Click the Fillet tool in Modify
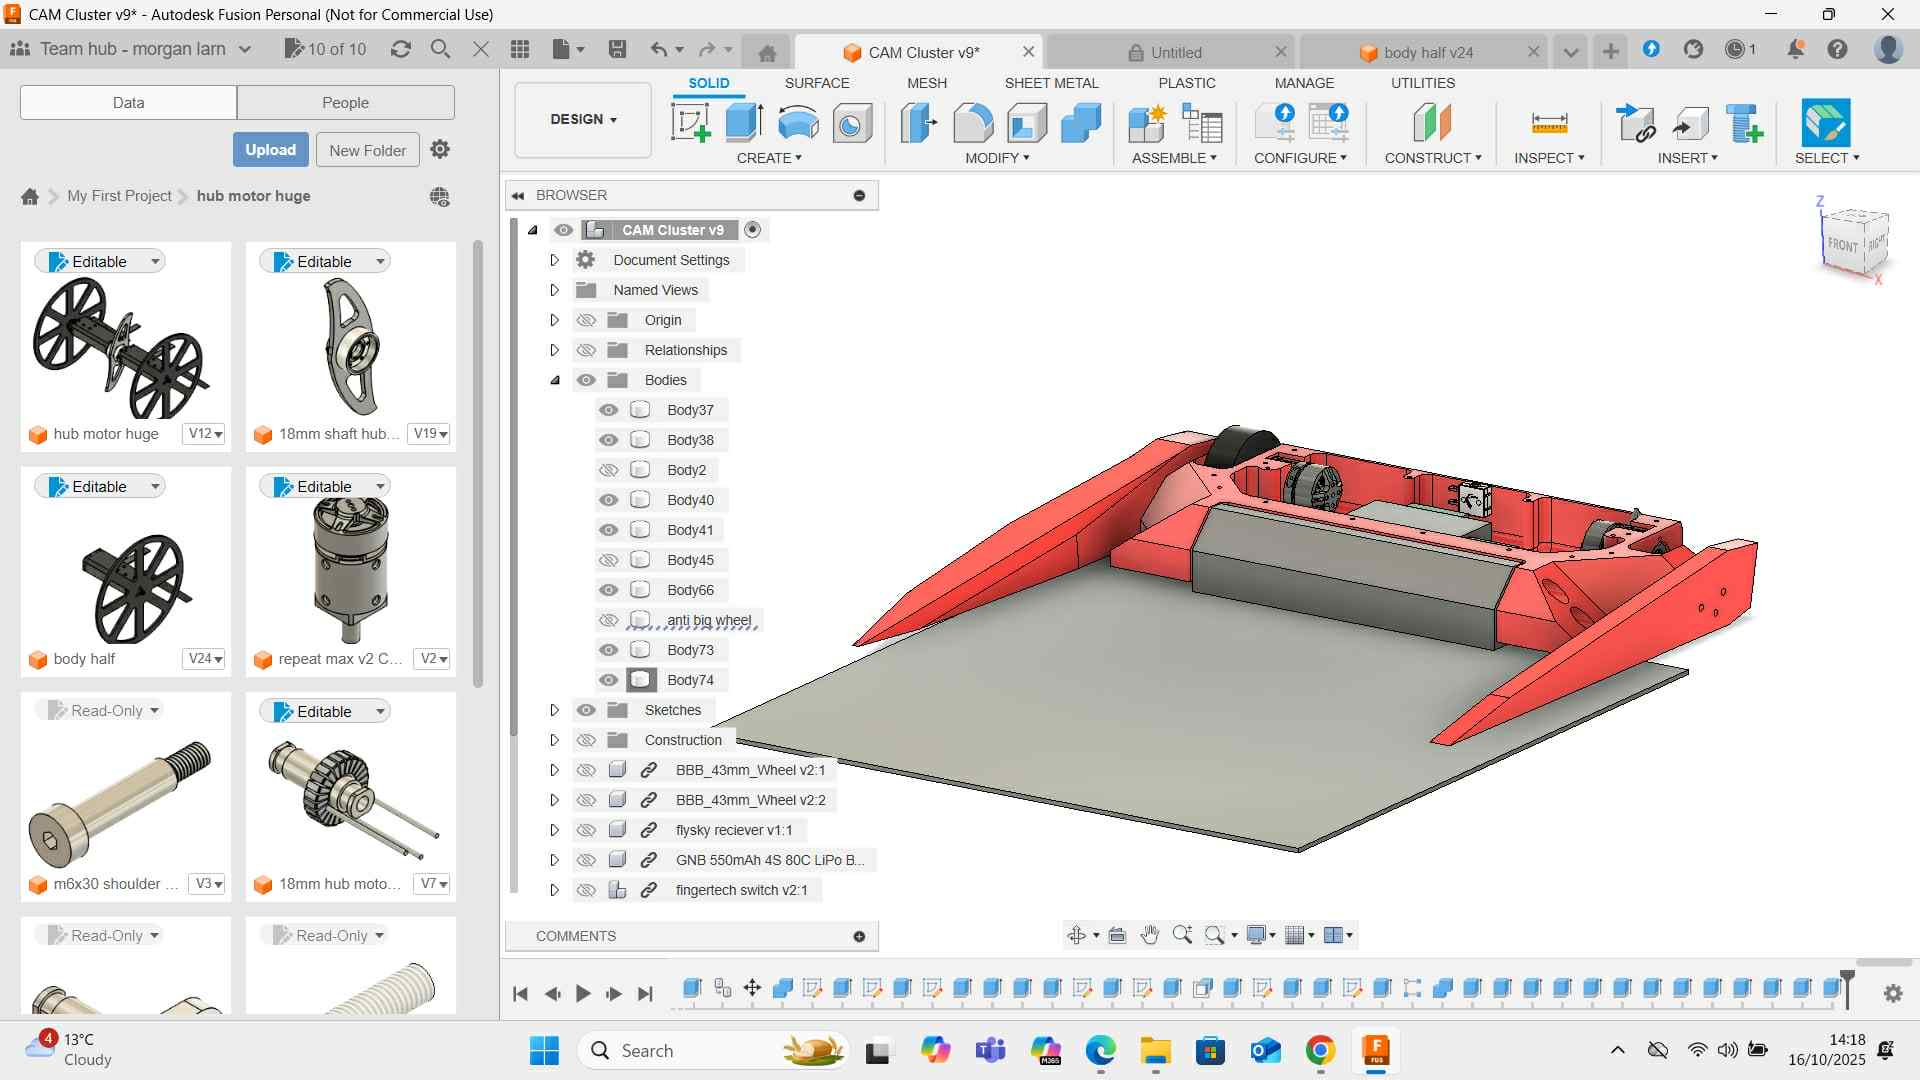The height and width of the screenshot is (1080, 1920). tap(972, 123)
